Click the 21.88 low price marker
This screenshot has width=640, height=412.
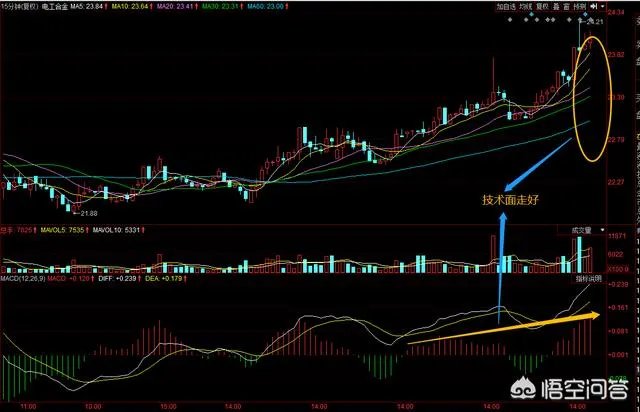pyautogui.click(x=89, y=213)
